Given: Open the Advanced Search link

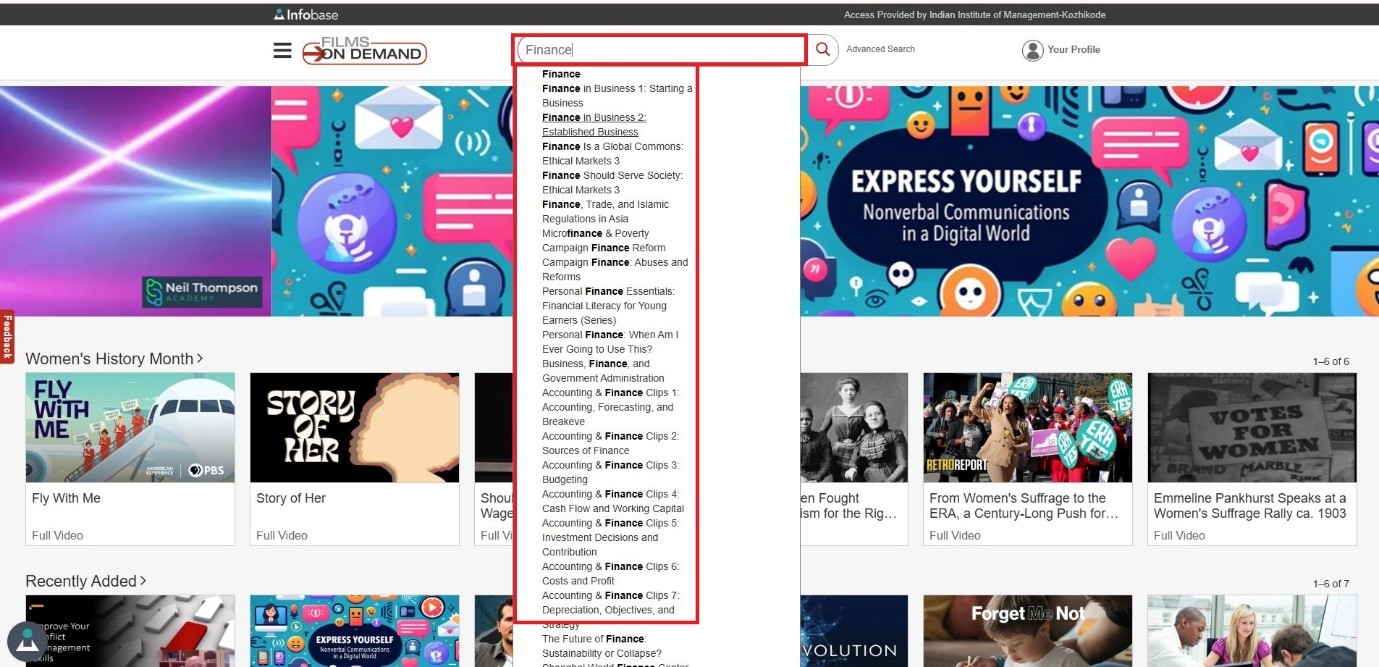Looking at the screenshot, I should click(x=880, y=49).
